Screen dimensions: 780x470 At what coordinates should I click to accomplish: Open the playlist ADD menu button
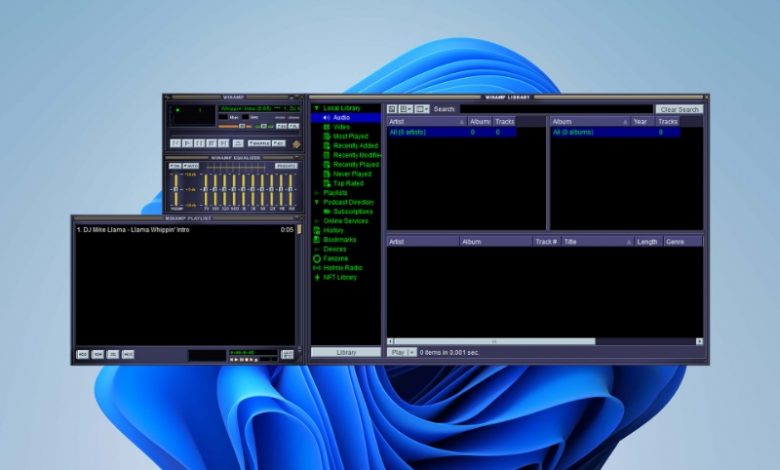[83, 354]
